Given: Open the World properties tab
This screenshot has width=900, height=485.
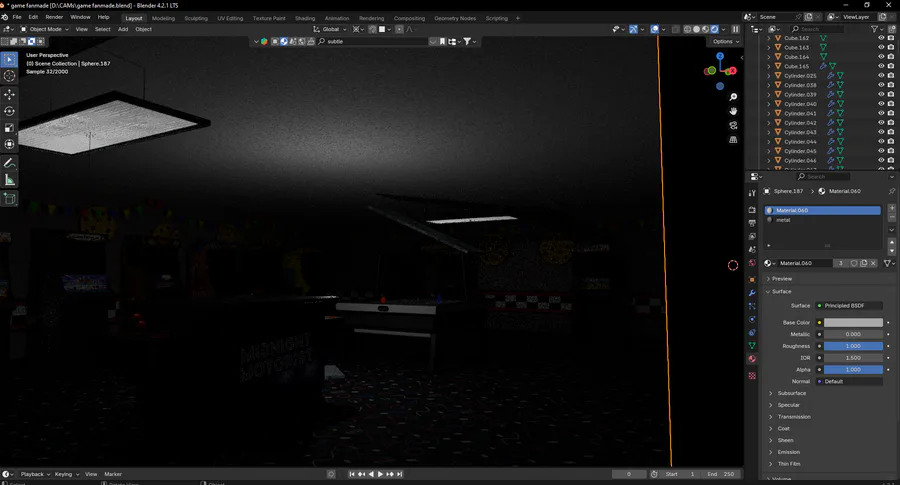Looking at the screenshot, I should coord(752,263).
